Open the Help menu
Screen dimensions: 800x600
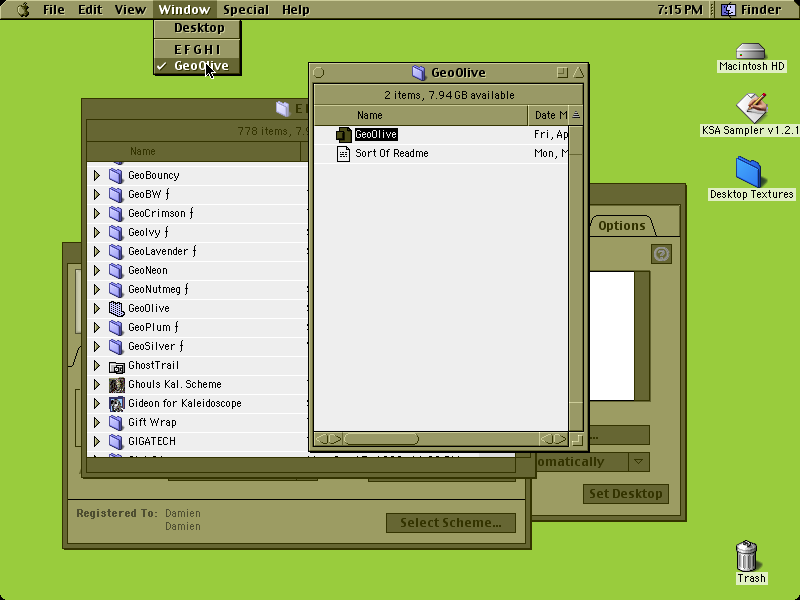pyautogui.click(x=296, y=9)
